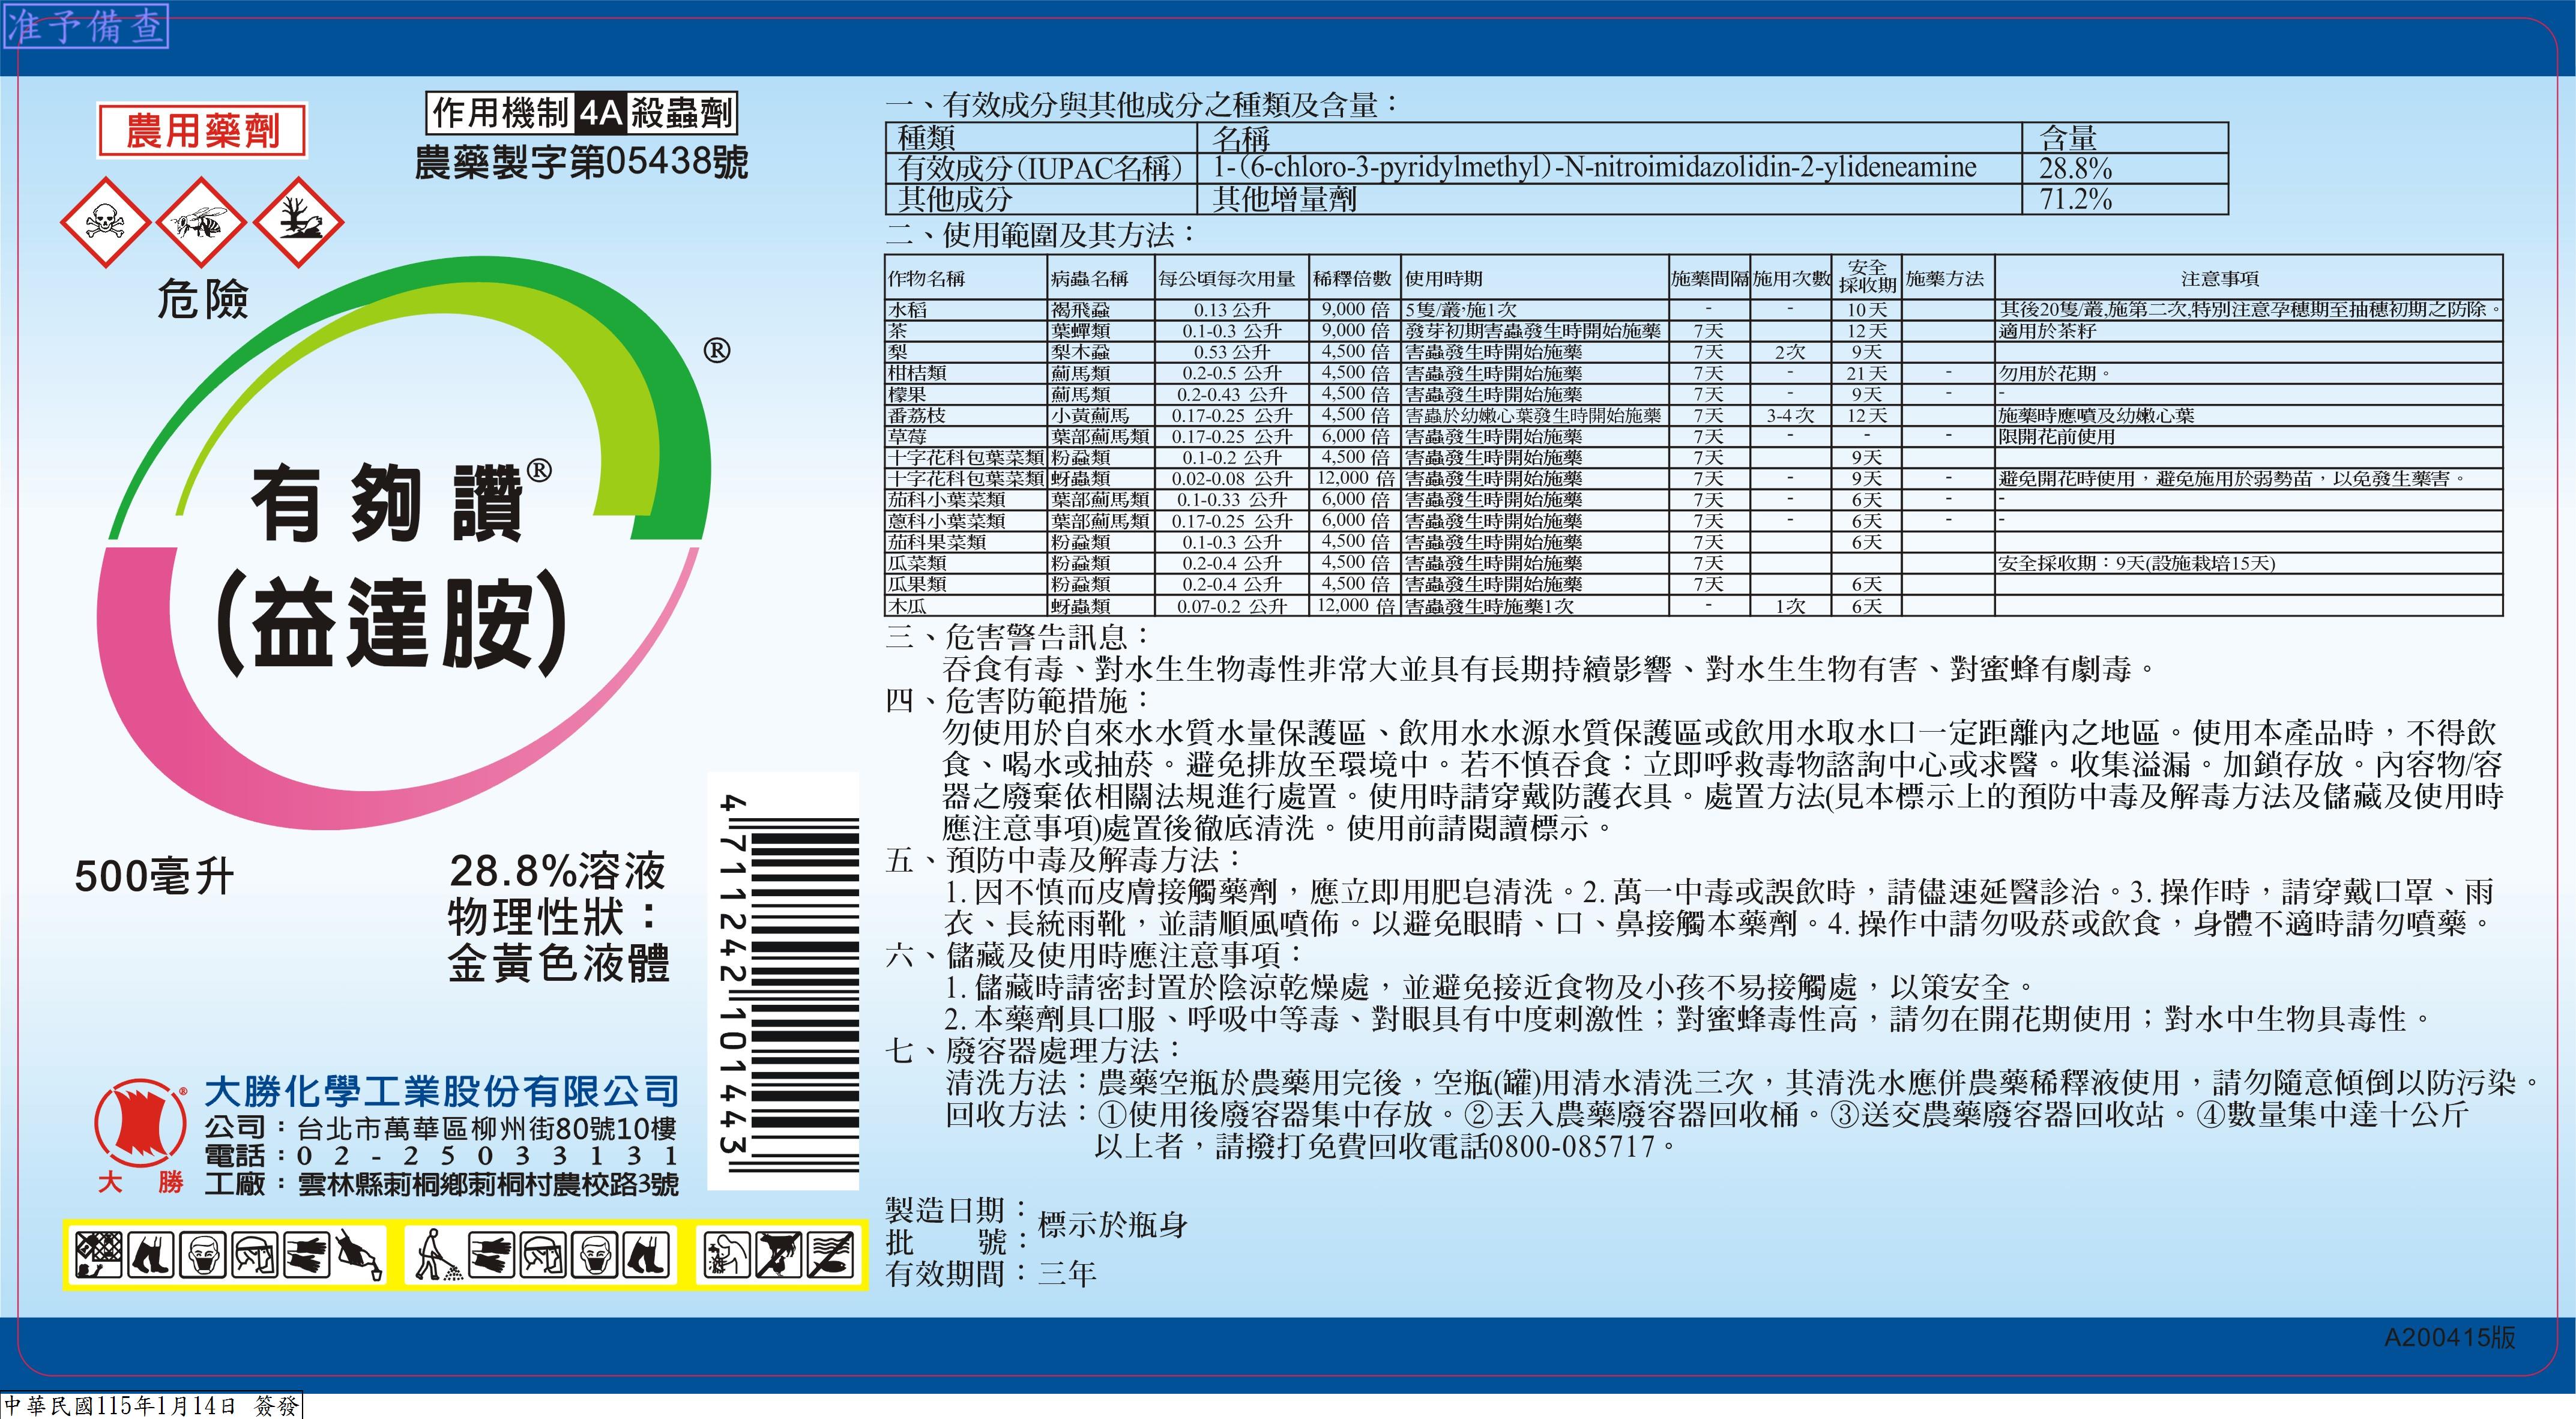2576x1419 pixels.
Task: Click the 五、預防中毒及解毒方法 section heading
Action: click(x=1064, y=859)
